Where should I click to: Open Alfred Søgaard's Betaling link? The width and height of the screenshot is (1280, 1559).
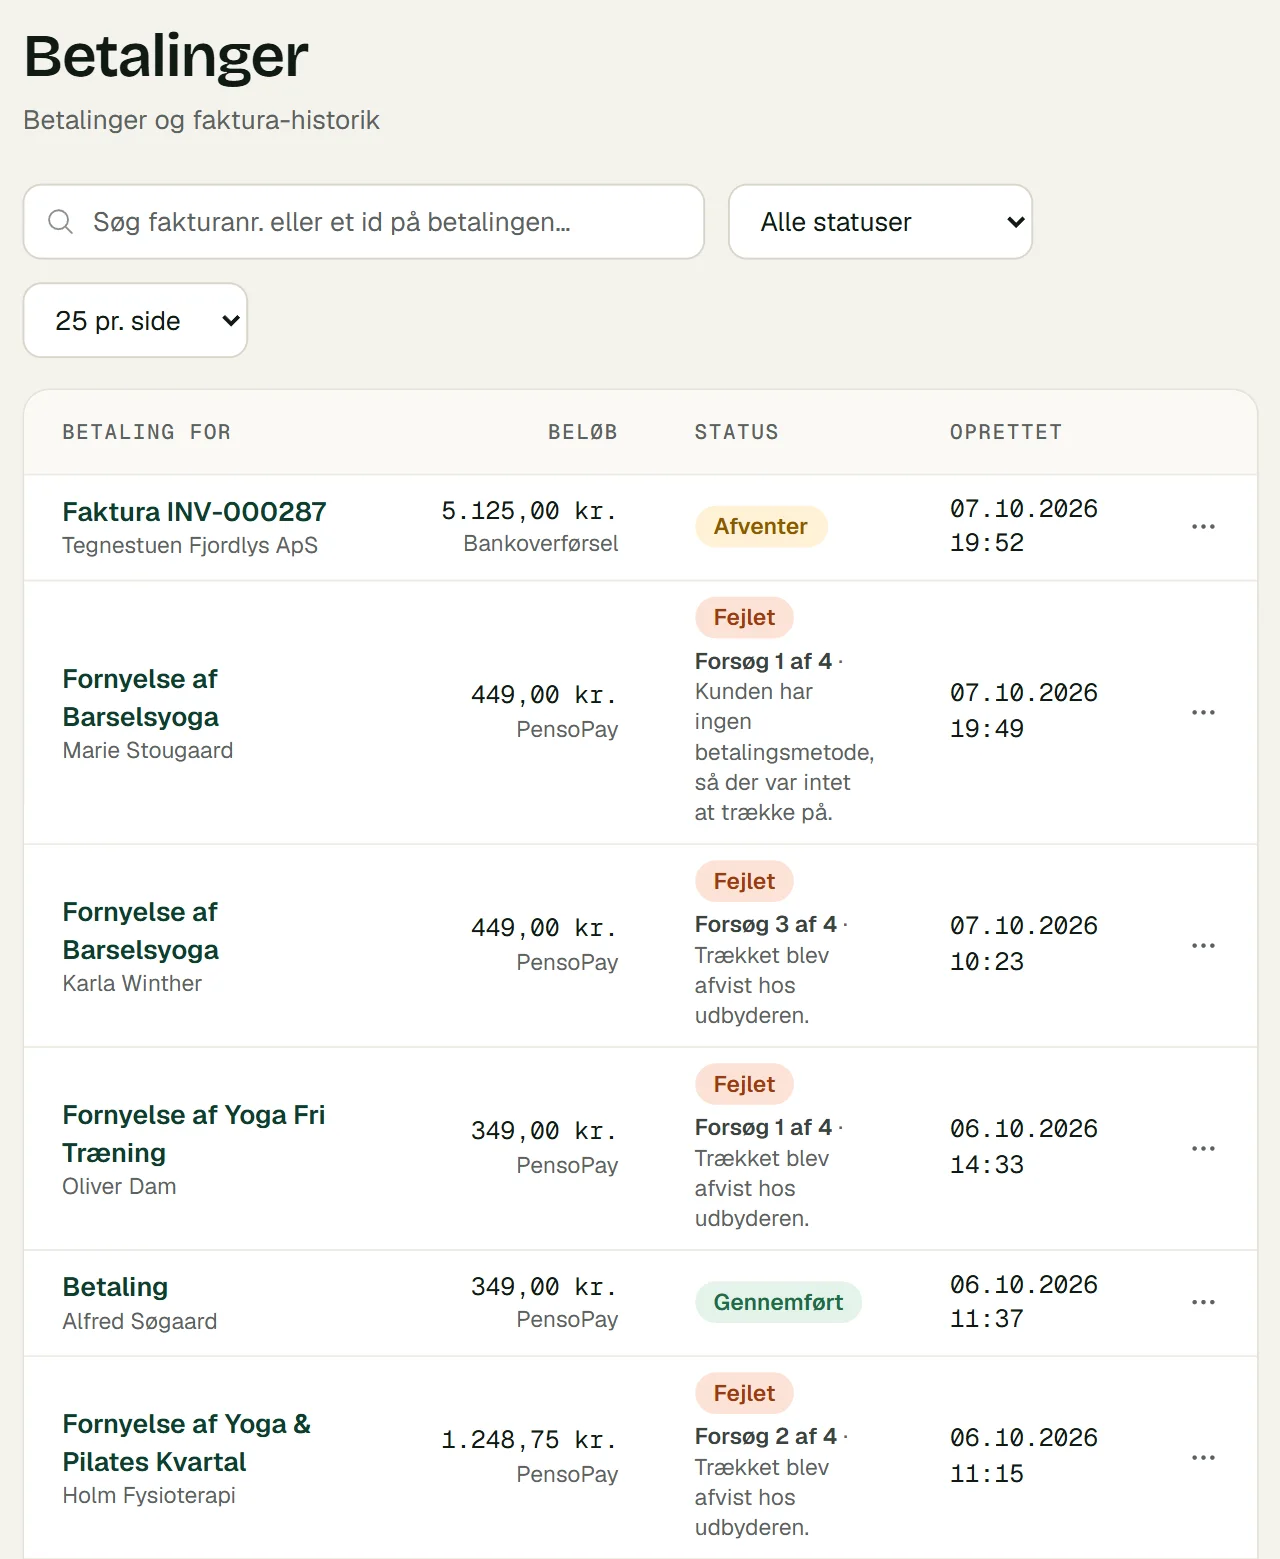point(115,1287)
